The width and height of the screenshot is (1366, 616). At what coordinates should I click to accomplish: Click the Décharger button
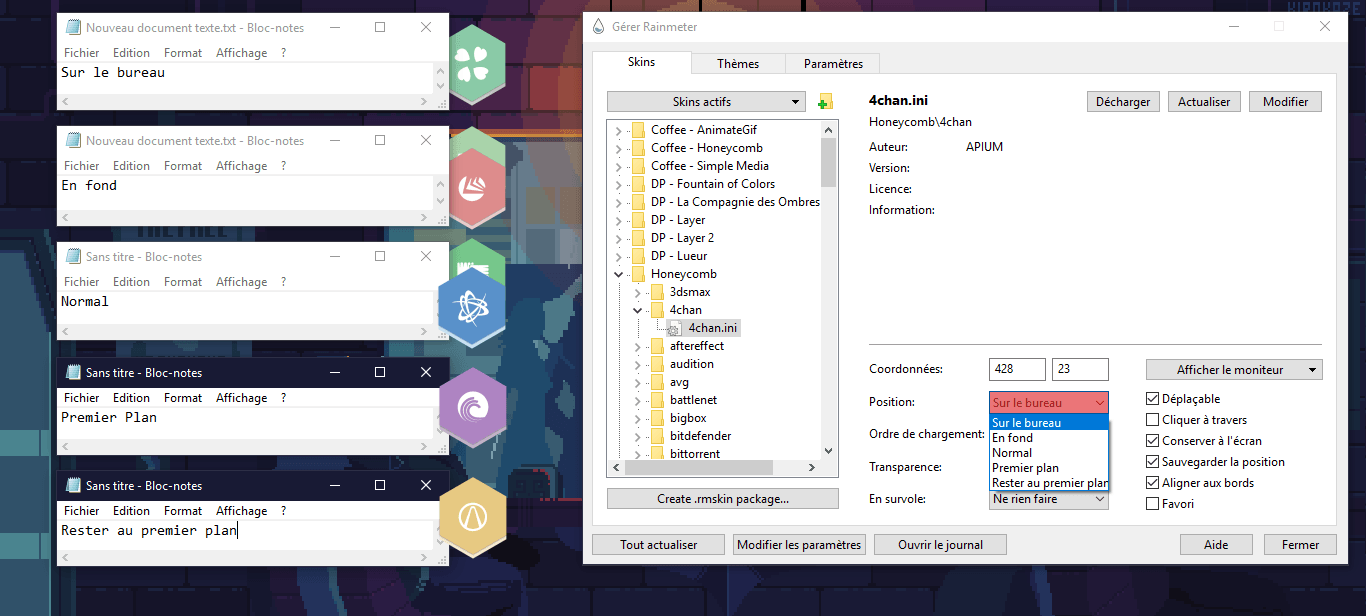[x=1123, y=102]
